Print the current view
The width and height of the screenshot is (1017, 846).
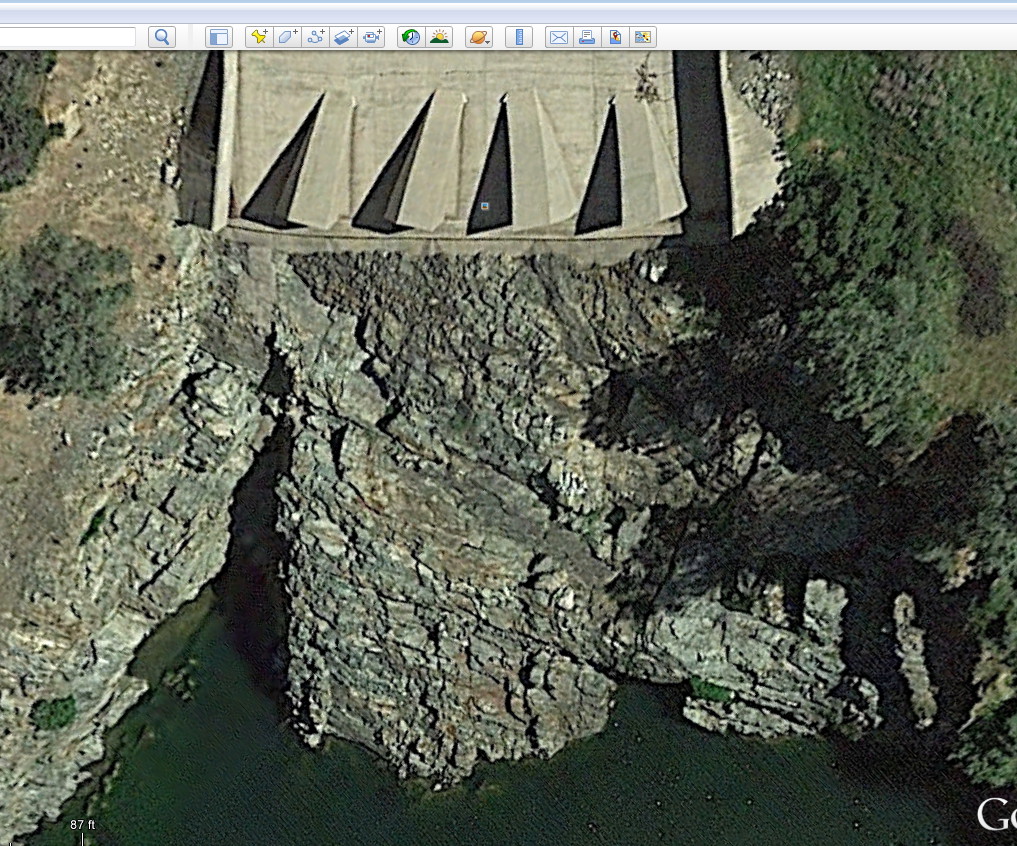pyautogui.click(x=587, y=37)
